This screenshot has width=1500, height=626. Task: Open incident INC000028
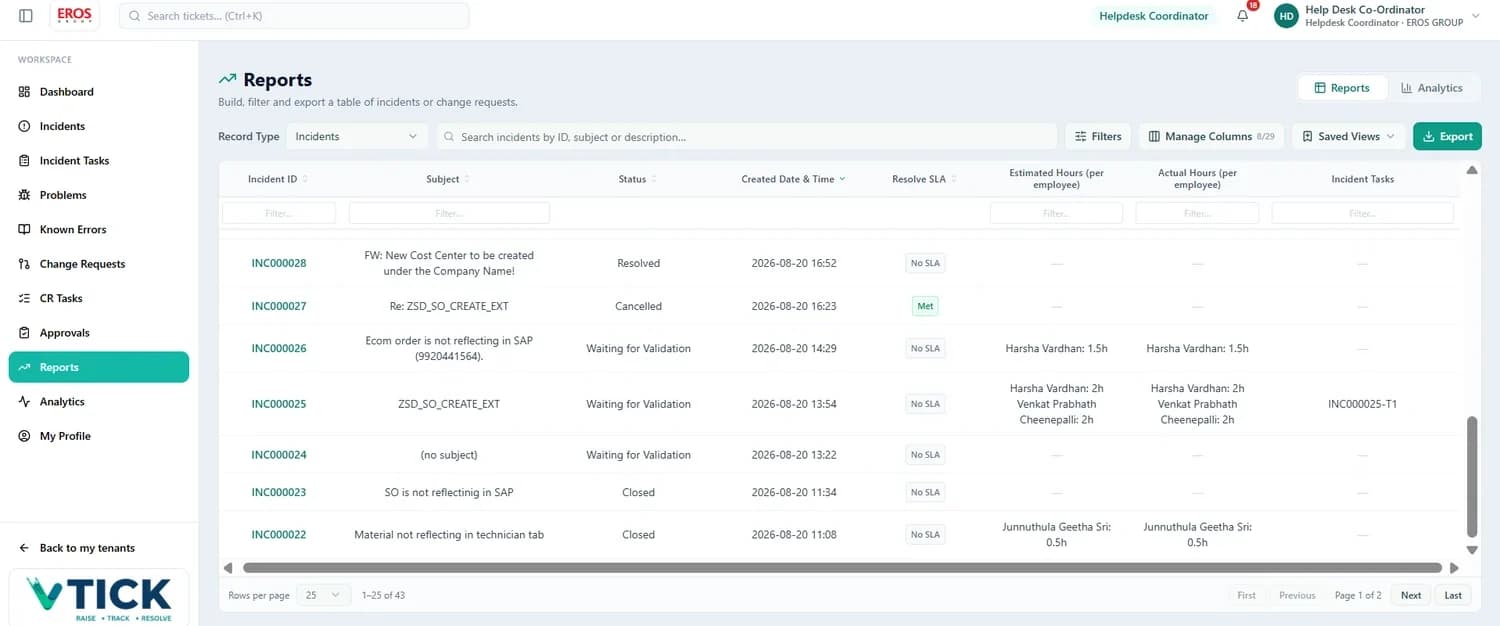click(x=279, y=264)
